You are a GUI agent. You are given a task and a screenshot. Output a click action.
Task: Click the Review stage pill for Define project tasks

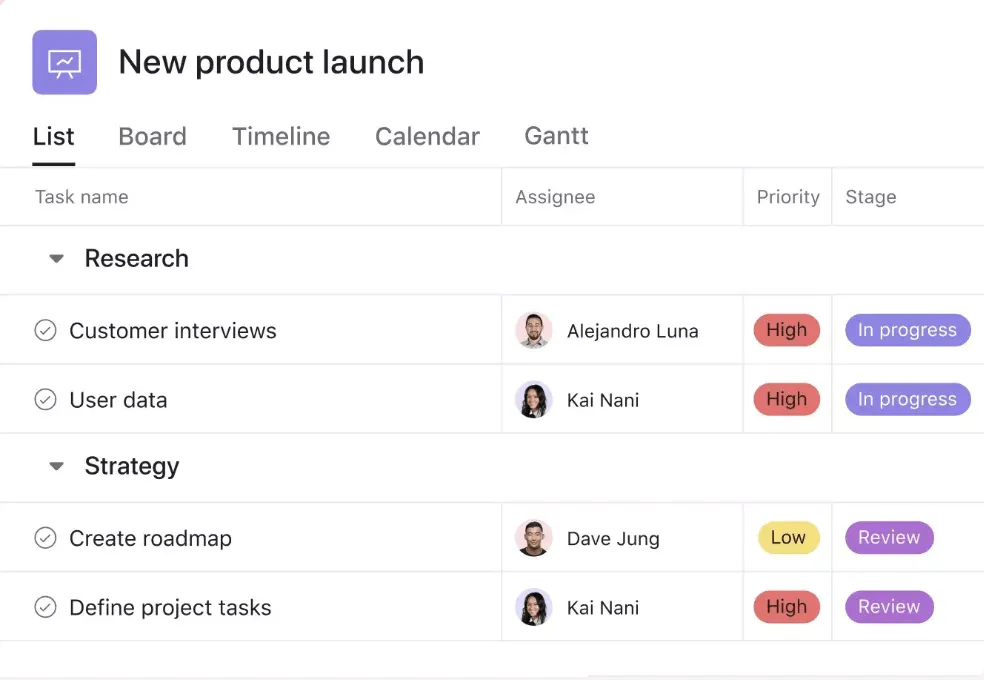(889, 607)
